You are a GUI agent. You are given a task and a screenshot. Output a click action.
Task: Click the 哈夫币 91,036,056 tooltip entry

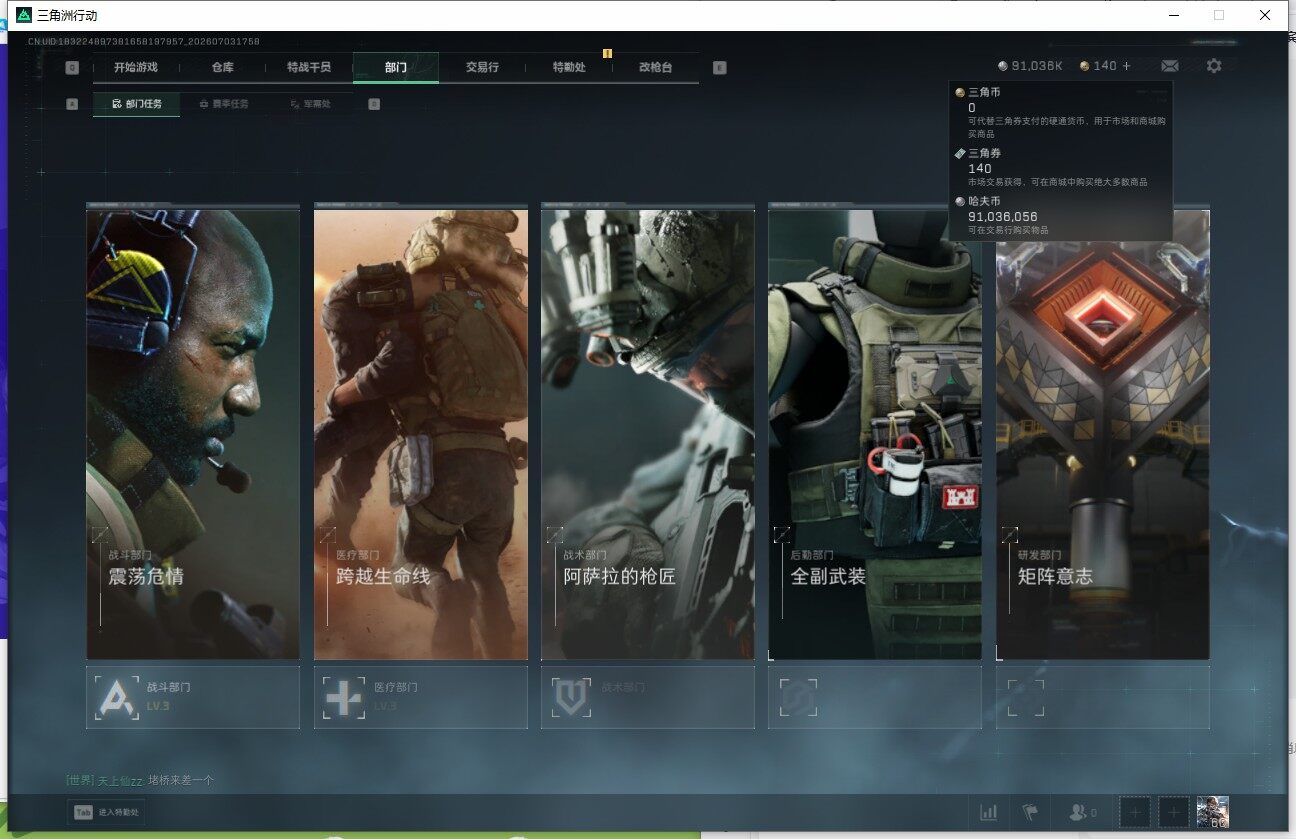(1061, 215)
